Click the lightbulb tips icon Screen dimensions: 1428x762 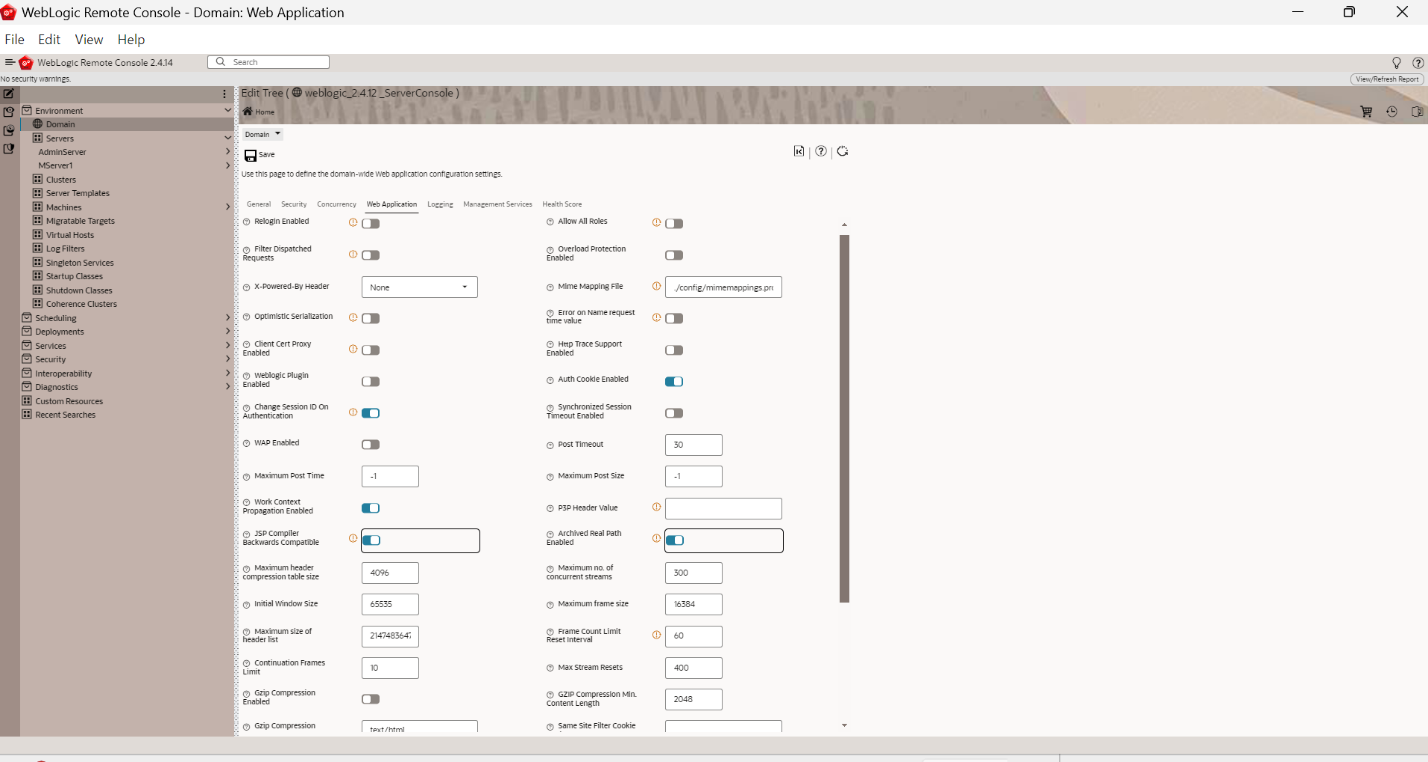1397,62
